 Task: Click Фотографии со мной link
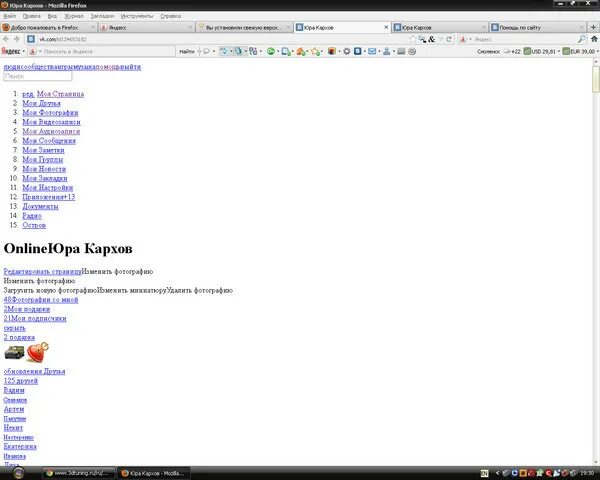41,300
